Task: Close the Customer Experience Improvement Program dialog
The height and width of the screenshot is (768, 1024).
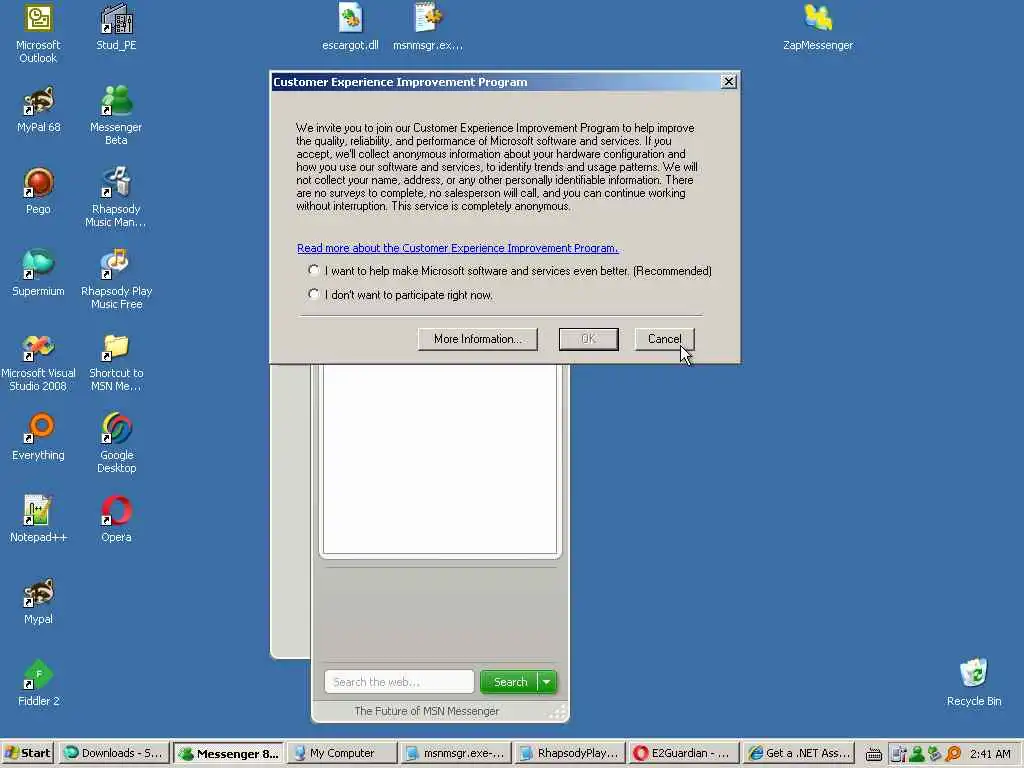Action: [729, 82]
